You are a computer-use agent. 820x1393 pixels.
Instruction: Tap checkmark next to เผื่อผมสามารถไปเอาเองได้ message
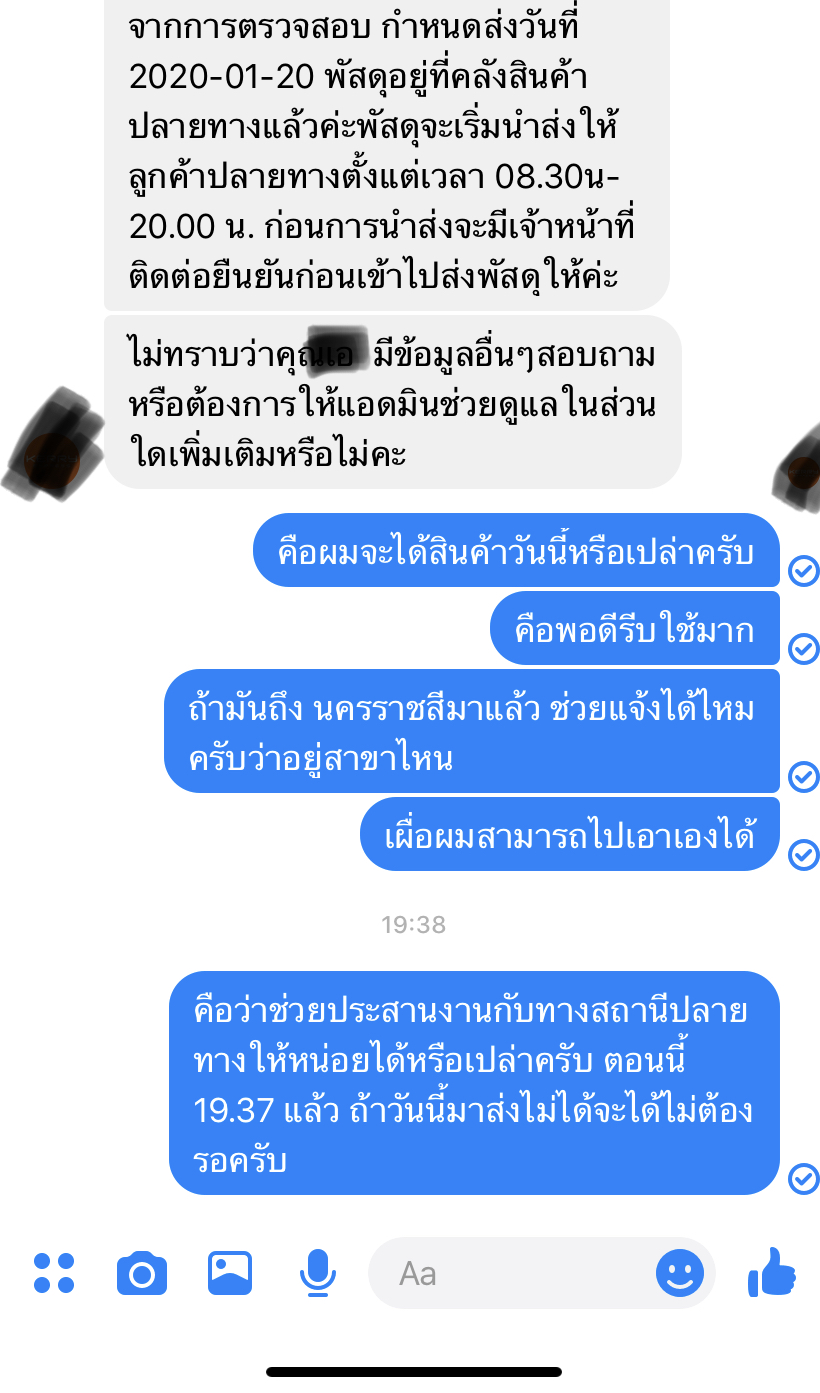point(804,854)
